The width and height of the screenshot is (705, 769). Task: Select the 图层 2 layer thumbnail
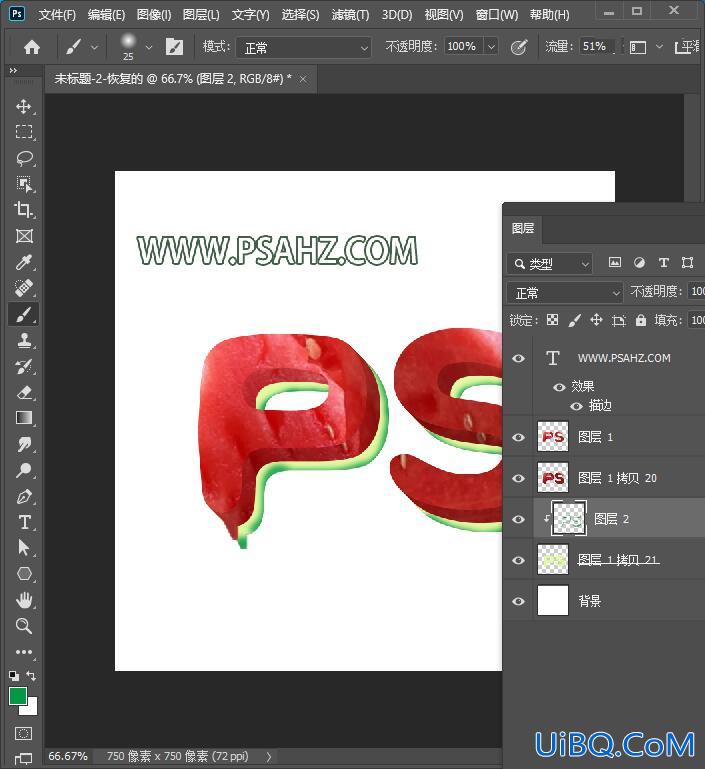(x=569, y=518)
